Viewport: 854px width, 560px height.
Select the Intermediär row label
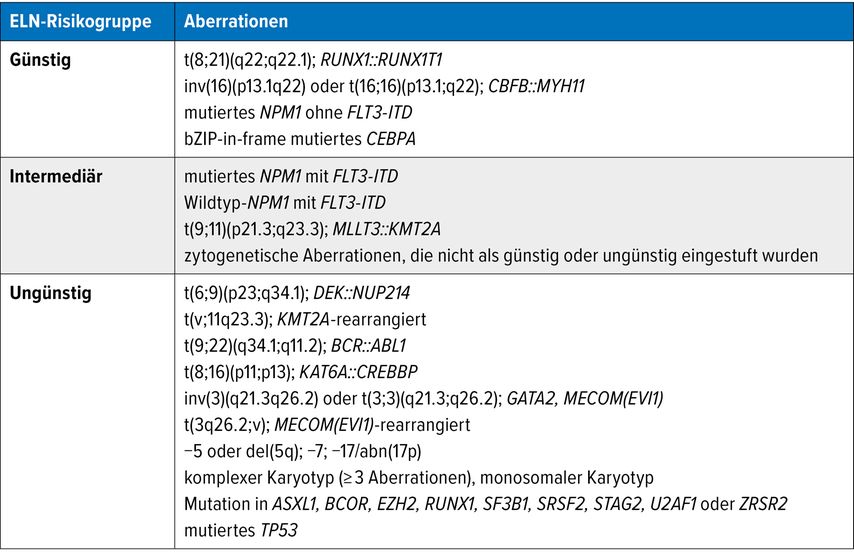pos(59,177)
